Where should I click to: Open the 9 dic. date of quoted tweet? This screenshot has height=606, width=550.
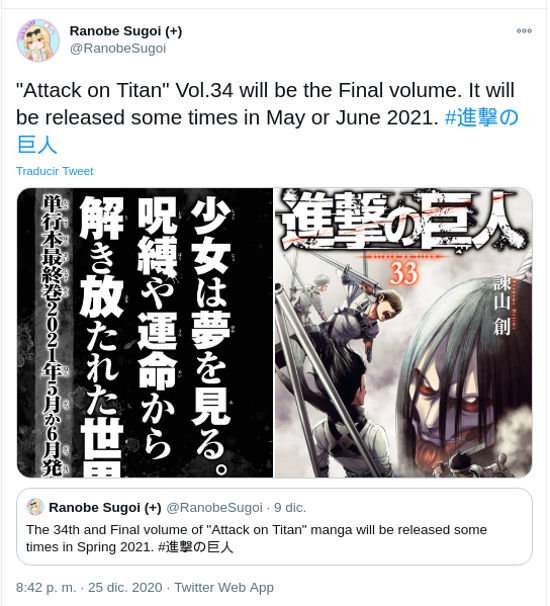coord(290,507)
